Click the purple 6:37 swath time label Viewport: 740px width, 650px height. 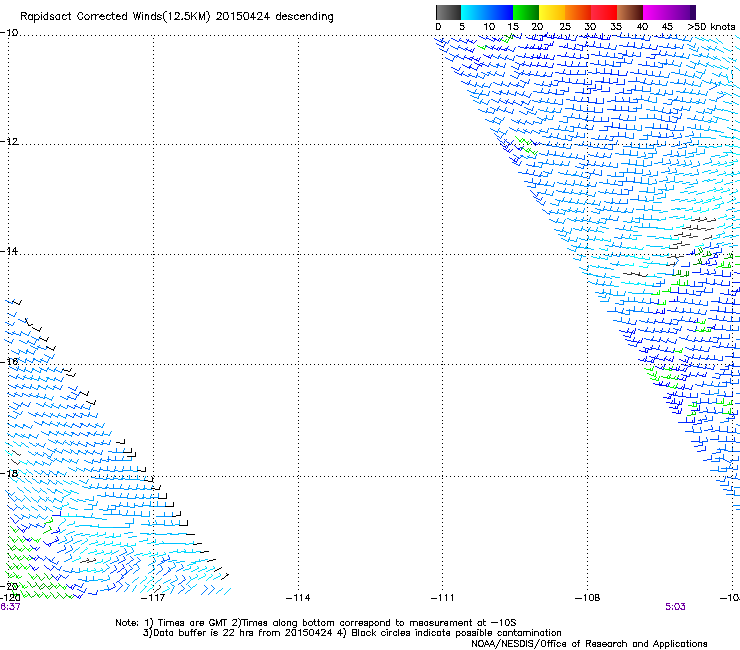point(10,607)
